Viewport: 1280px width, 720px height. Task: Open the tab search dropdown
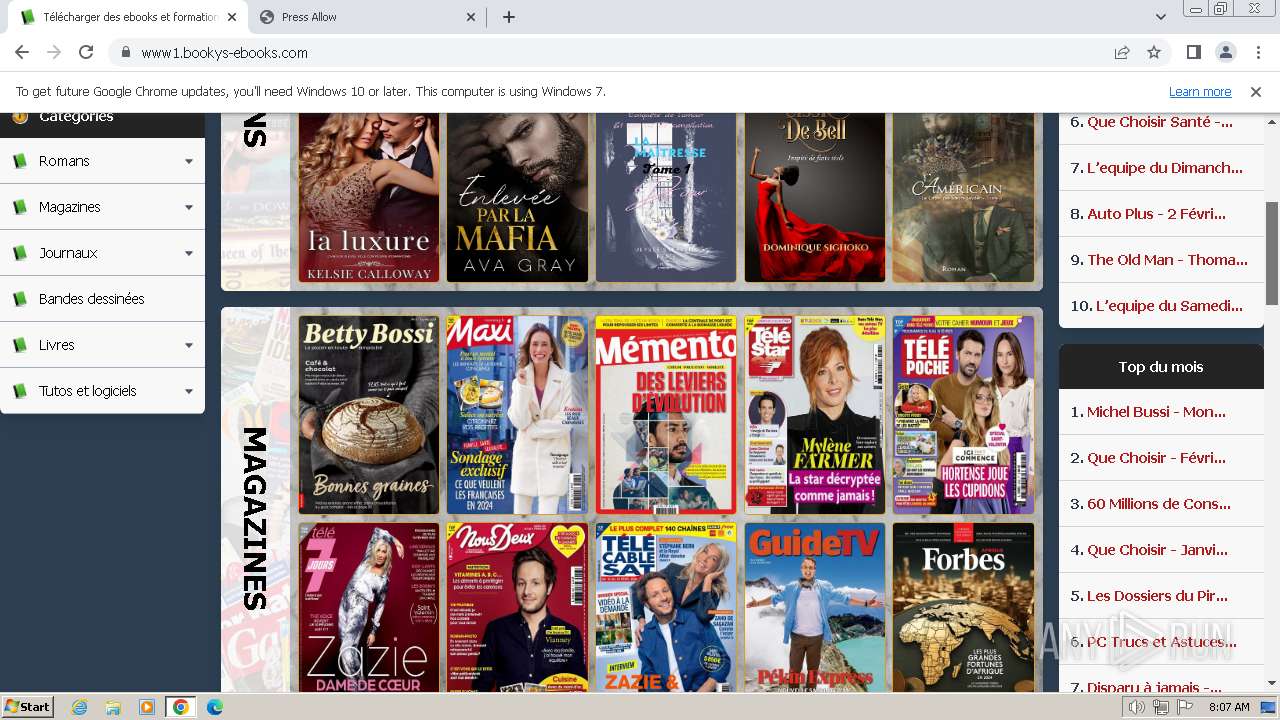point(1160,17)
